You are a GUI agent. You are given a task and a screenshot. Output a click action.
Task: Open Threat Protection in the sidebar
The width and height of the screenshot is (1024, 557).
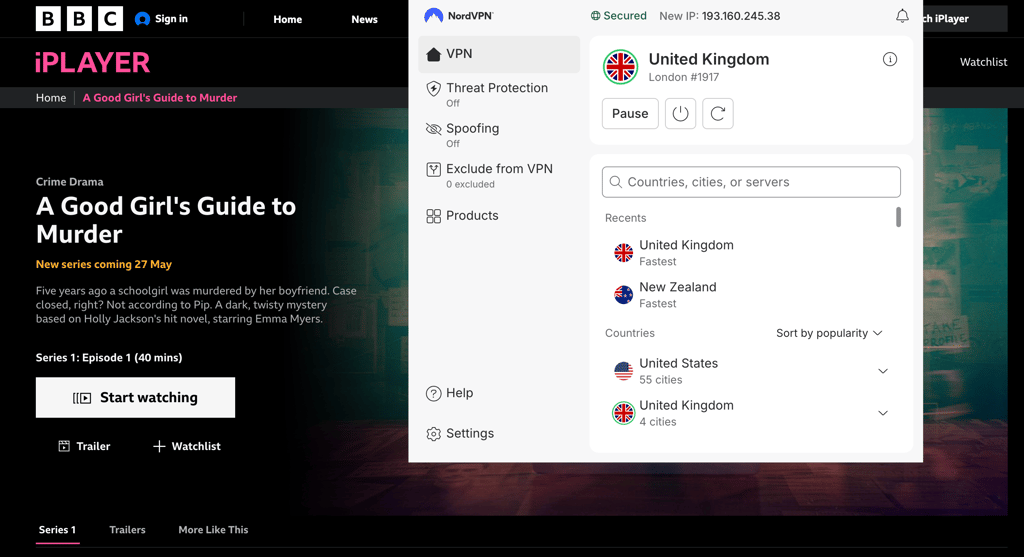click(x=499, y=95)
